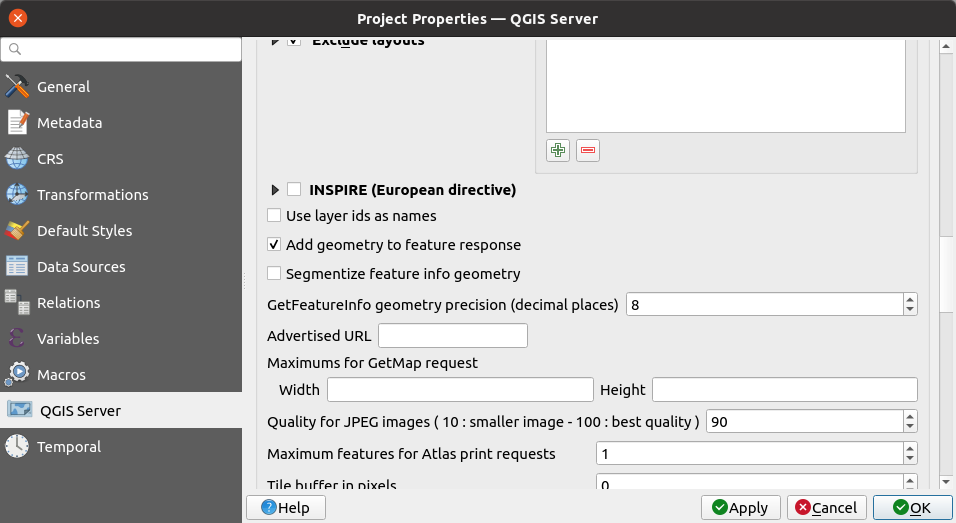
Task: Click the Temporal clock icon
Action: click(x=17, y=446)
